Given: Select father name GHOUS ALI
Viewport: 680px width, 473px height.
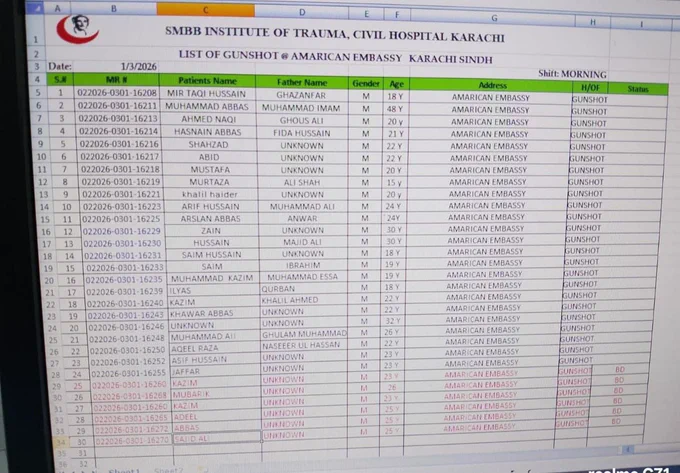Looking at the screenshot, I should point(301,121).
